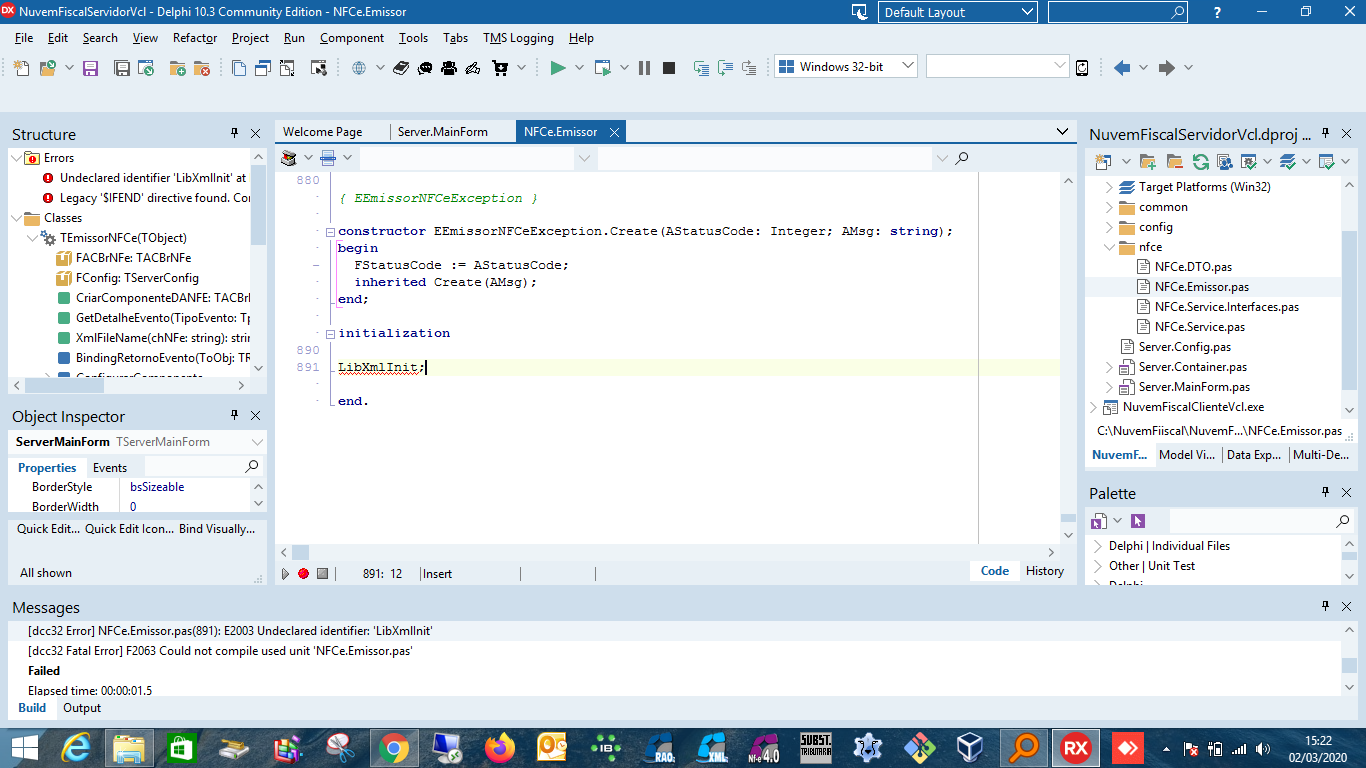Open Firefox from taskbar
This screenshot has width=1366, height=768.
[500, 747]
